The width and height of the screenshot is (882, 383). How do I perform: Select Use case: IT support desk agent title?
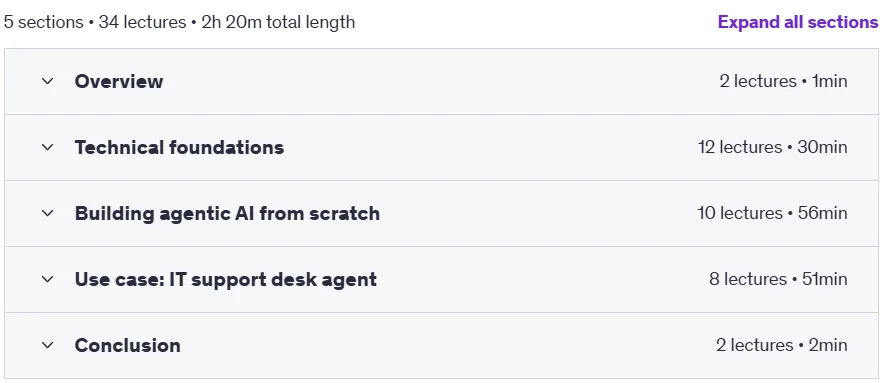point(226,280)
